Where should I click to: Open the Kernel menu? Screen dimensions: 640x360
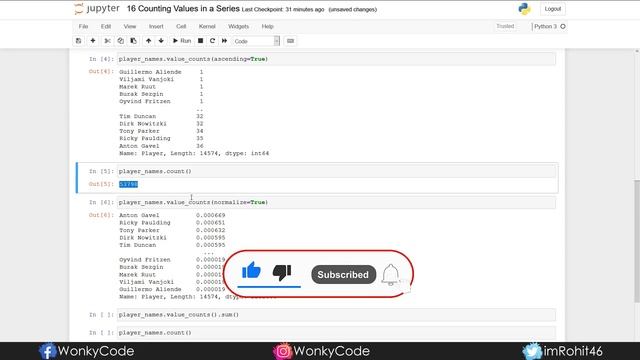coord(207,26)
